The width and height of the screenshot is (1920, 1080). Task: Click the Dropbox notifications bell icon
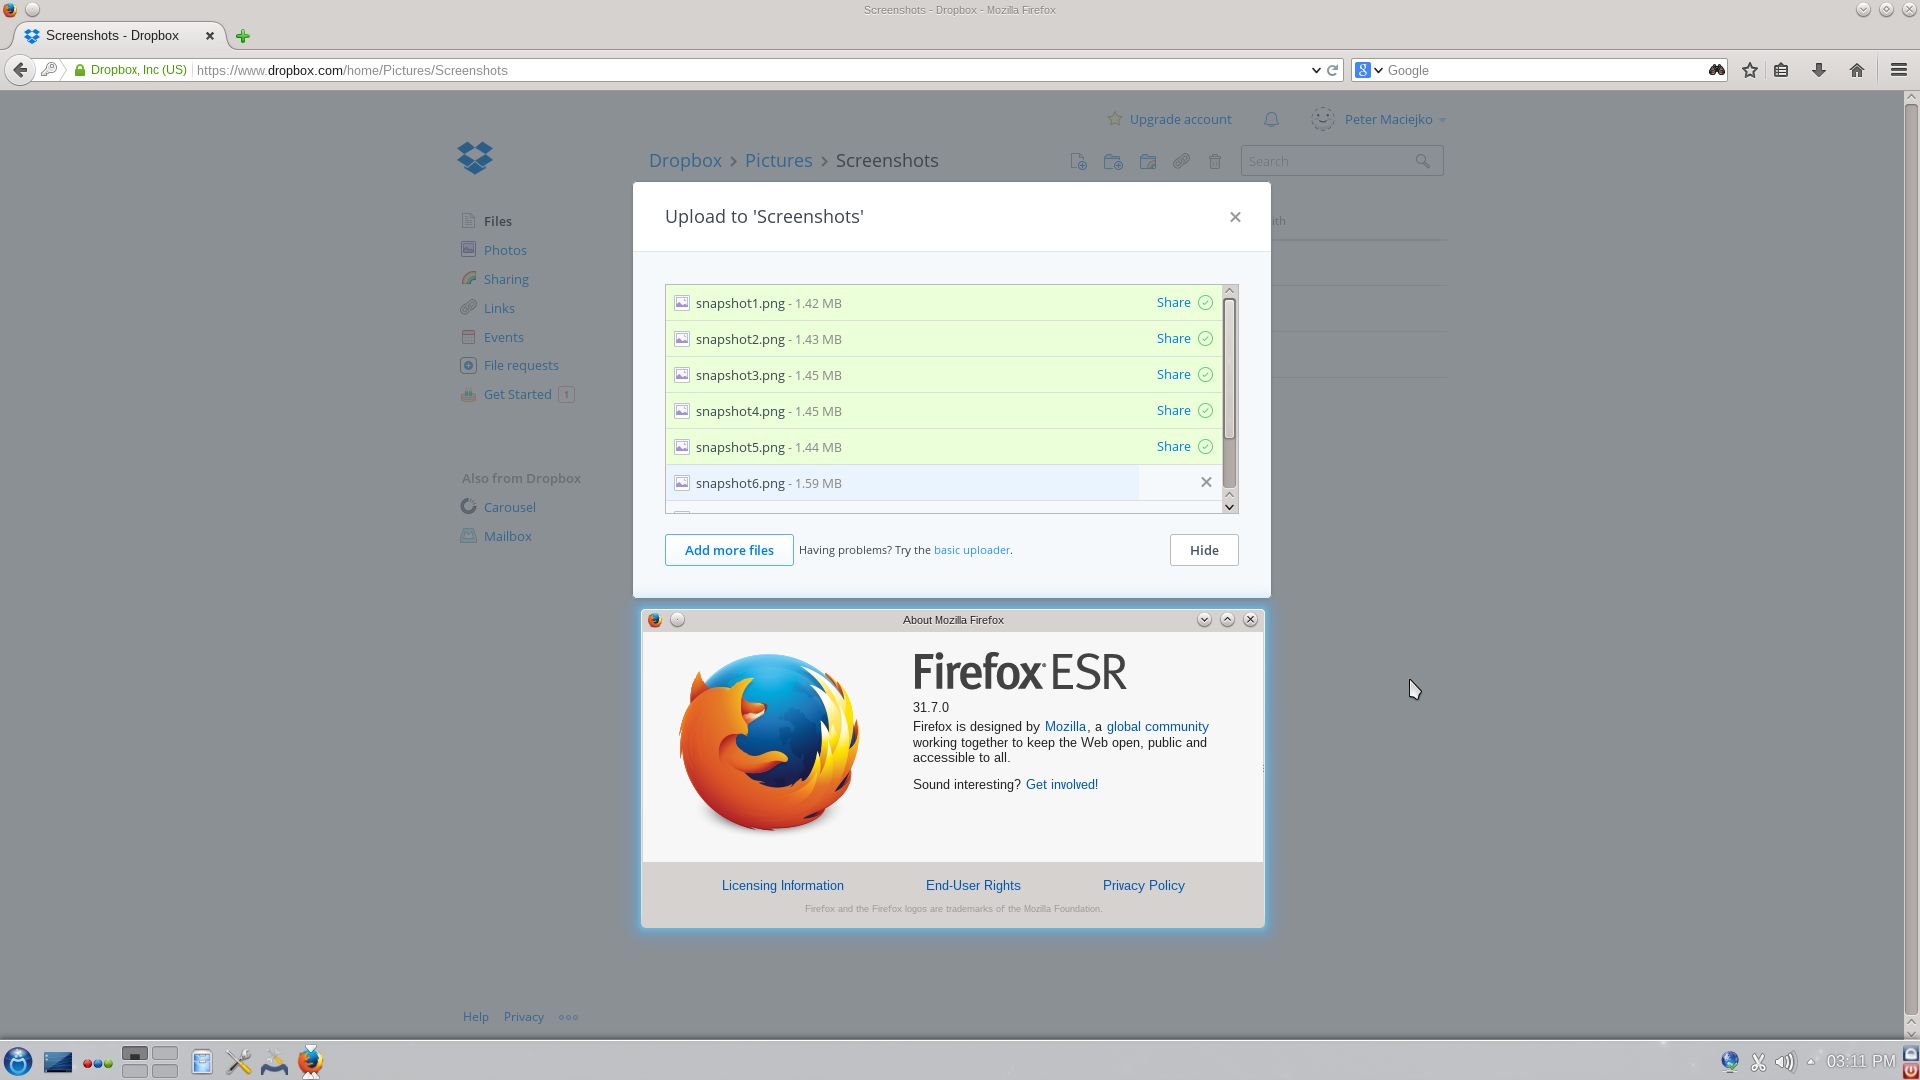pyautogui.click(x=1271, y=119)
